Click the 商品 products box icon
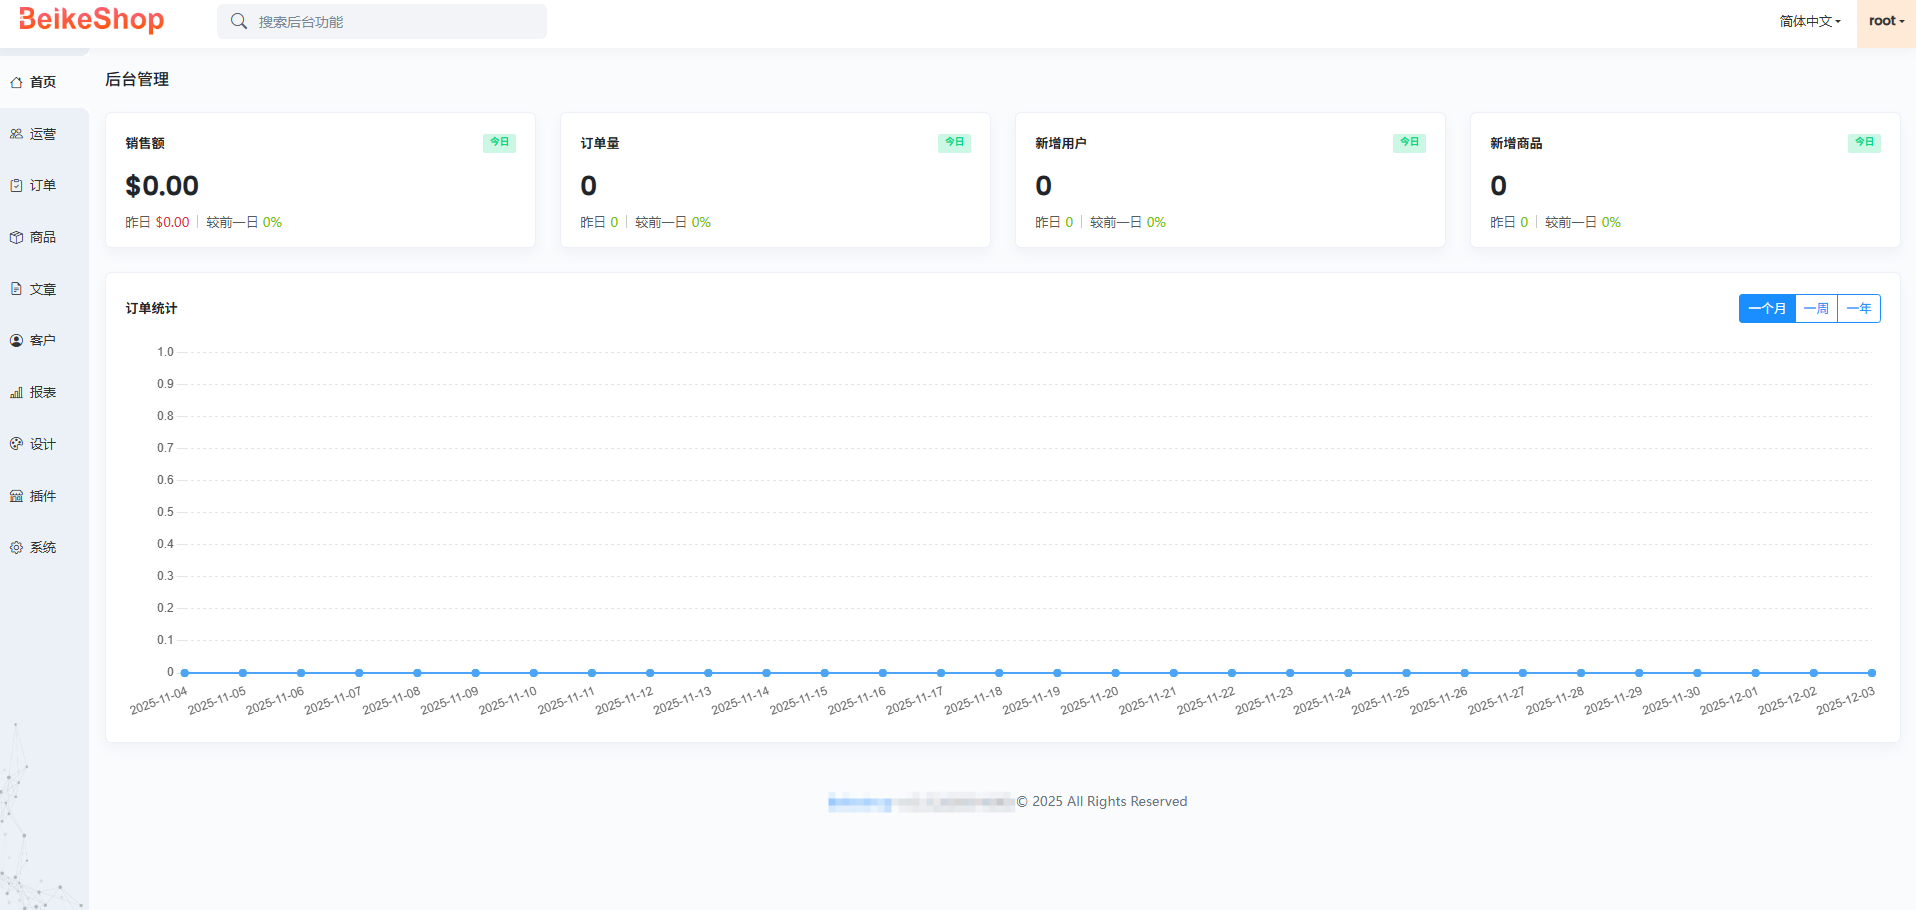The image size is (1916, 910). [16, 238]
